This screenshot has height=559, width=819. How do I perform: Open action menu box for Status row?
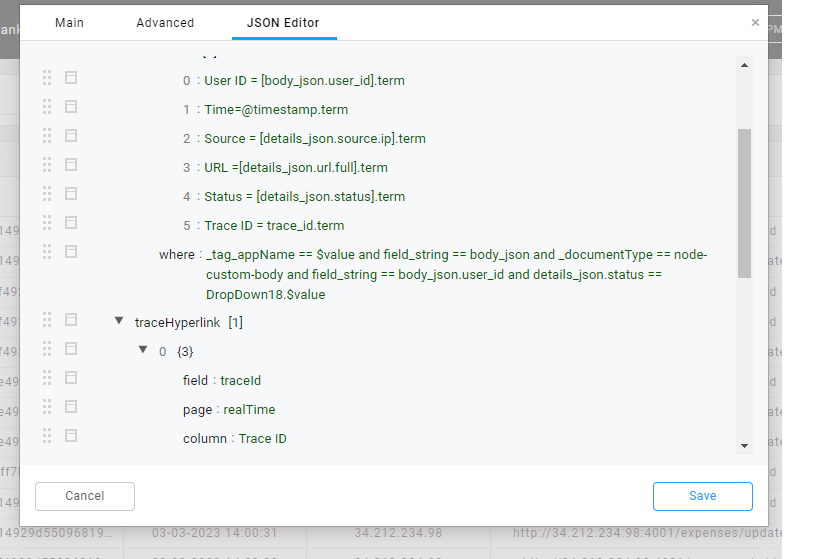click(x=71, y=194)
